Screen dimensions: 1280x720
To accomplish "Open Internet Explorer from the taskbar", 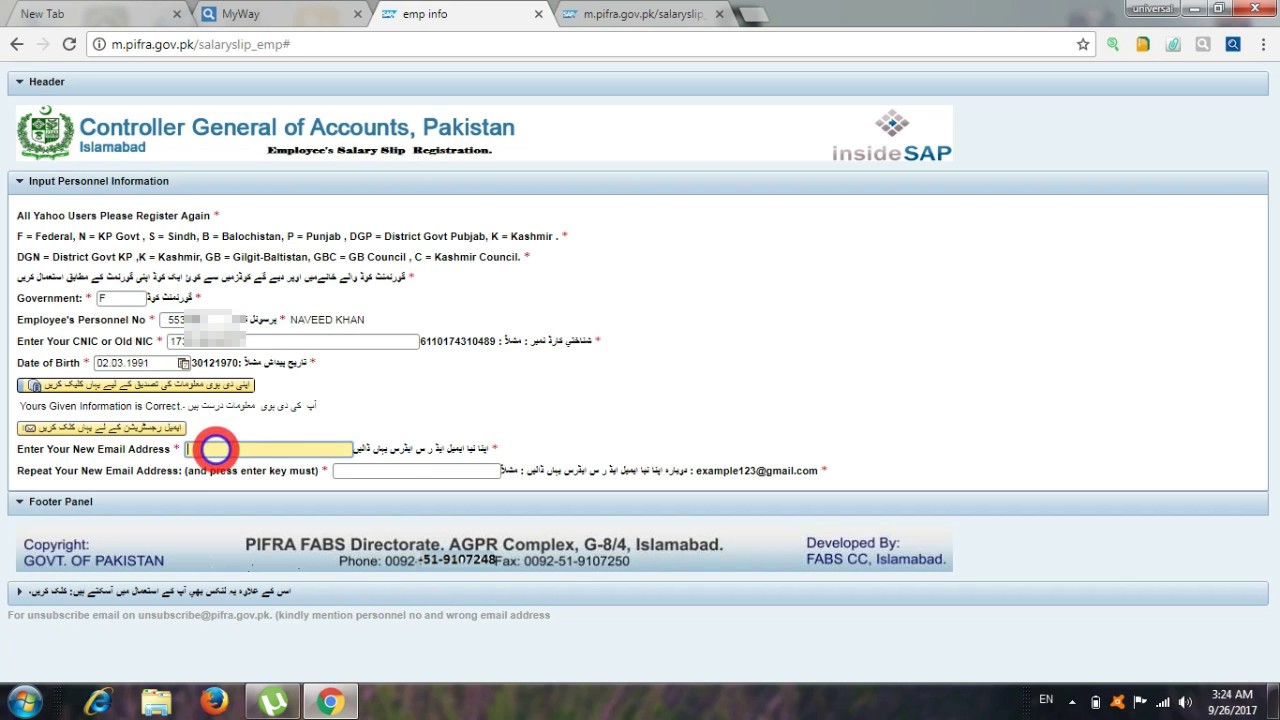I will [x=98, y=702].
